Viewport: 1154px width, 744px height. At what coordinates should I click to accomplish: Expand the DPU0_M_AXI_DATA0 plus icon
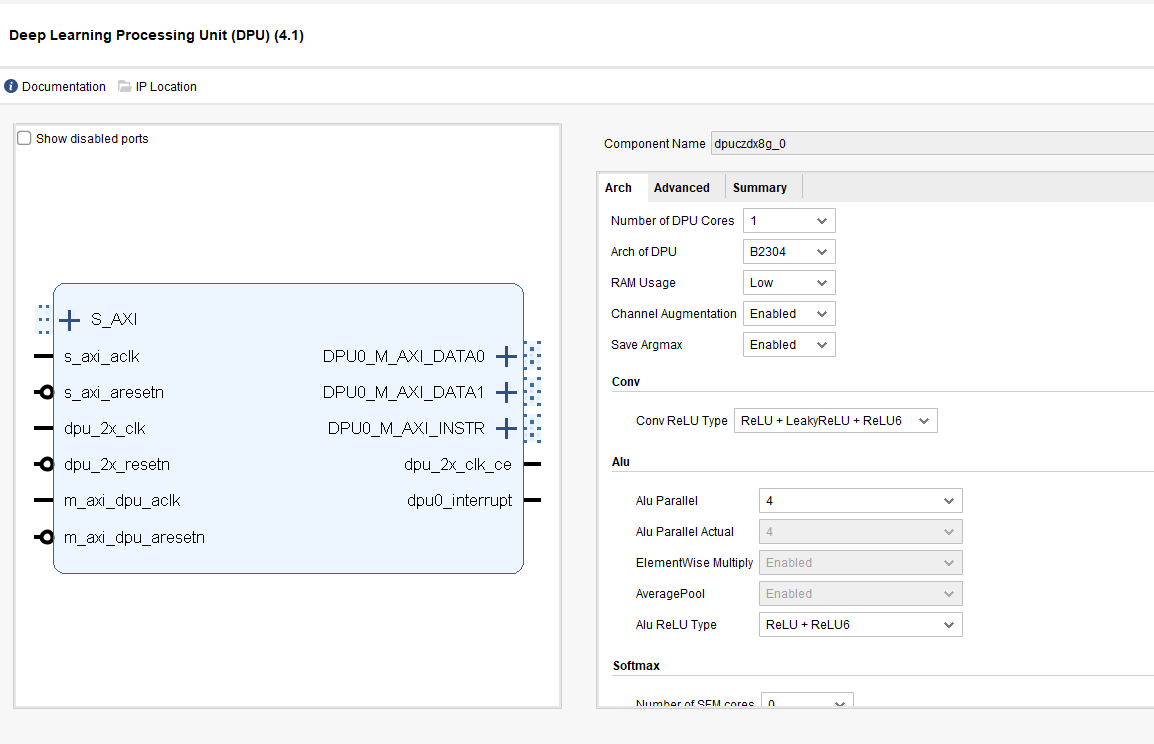[x=507, y=356]
